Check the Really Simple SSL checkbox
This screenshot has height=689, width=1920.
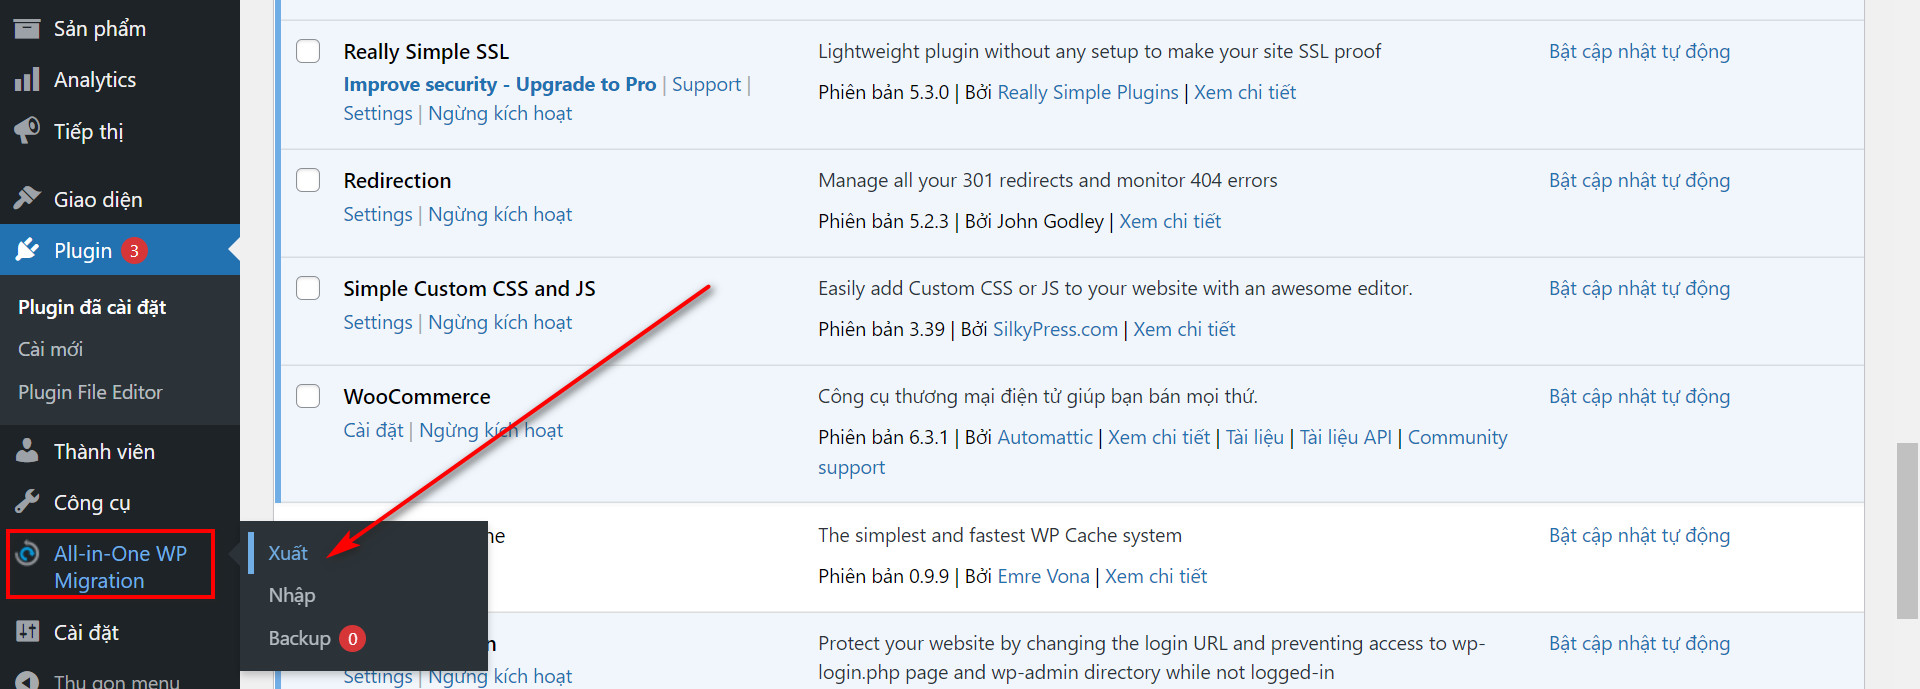tap(308, 51)
